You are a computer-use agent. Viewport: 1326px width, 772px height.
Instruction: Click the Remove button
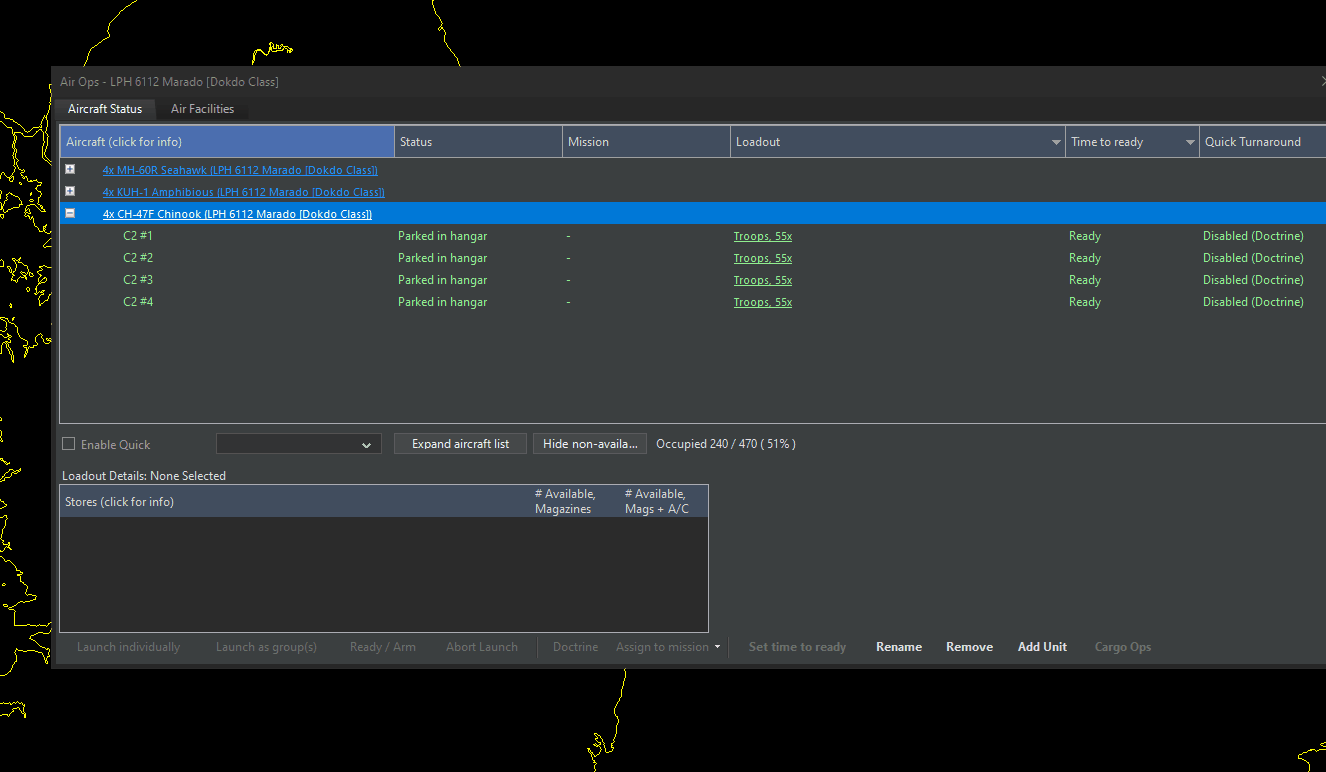(969, 647)
